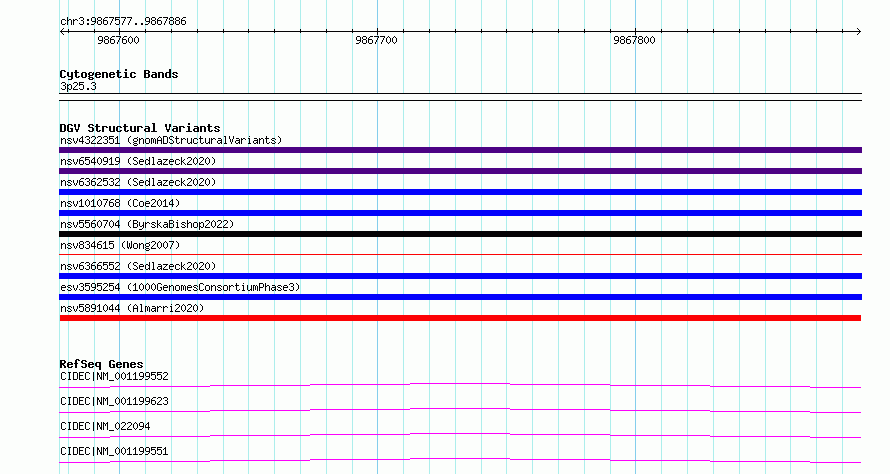Click the 9867800 ruler position label
This screenshot has width=890, height=474.
point(634,40)
